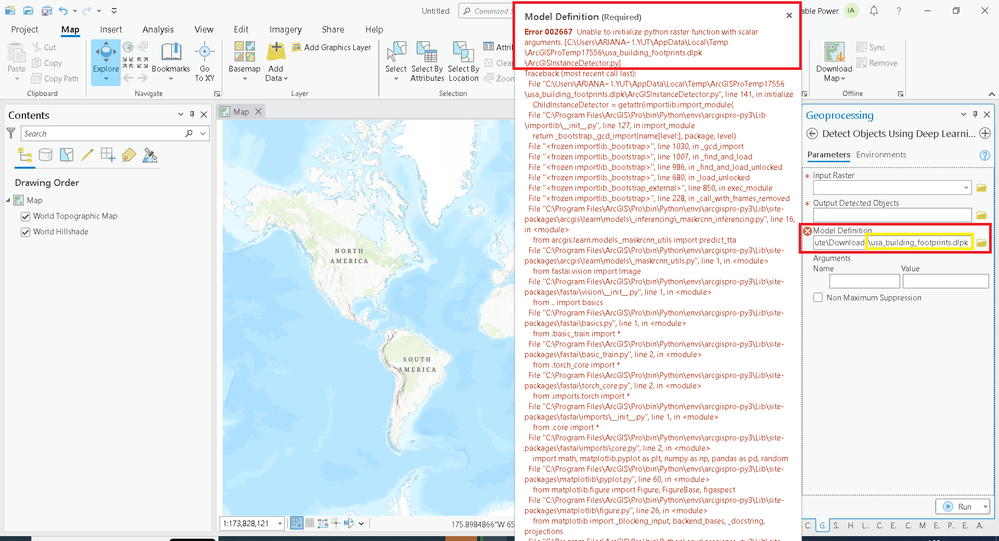Switch to the Environments tab in Geoprocessing
Screen dimensions: 999x541
click(x=880, y=155)
